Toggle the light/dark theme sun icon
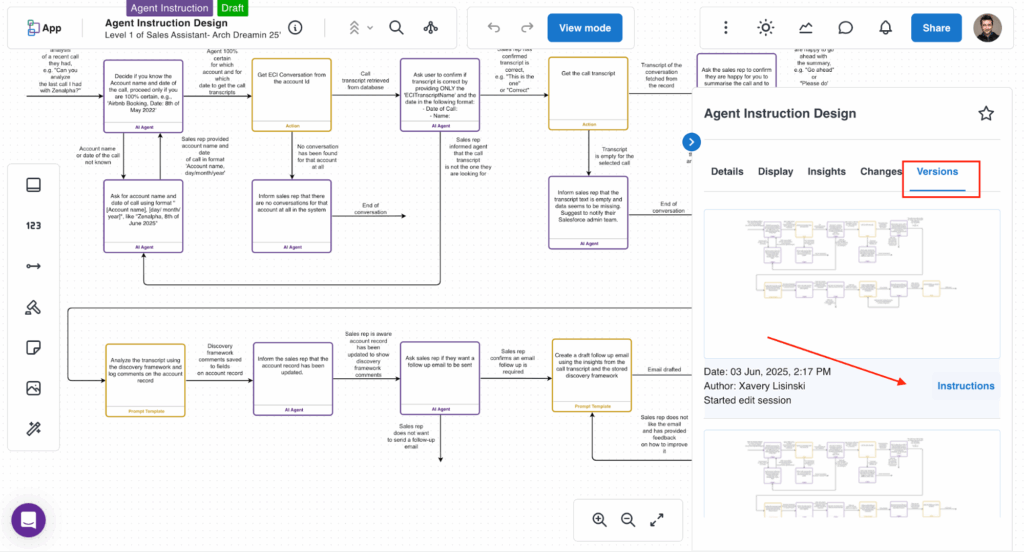The width and height of the screenshot is (1024, 552). coord(765,28)
